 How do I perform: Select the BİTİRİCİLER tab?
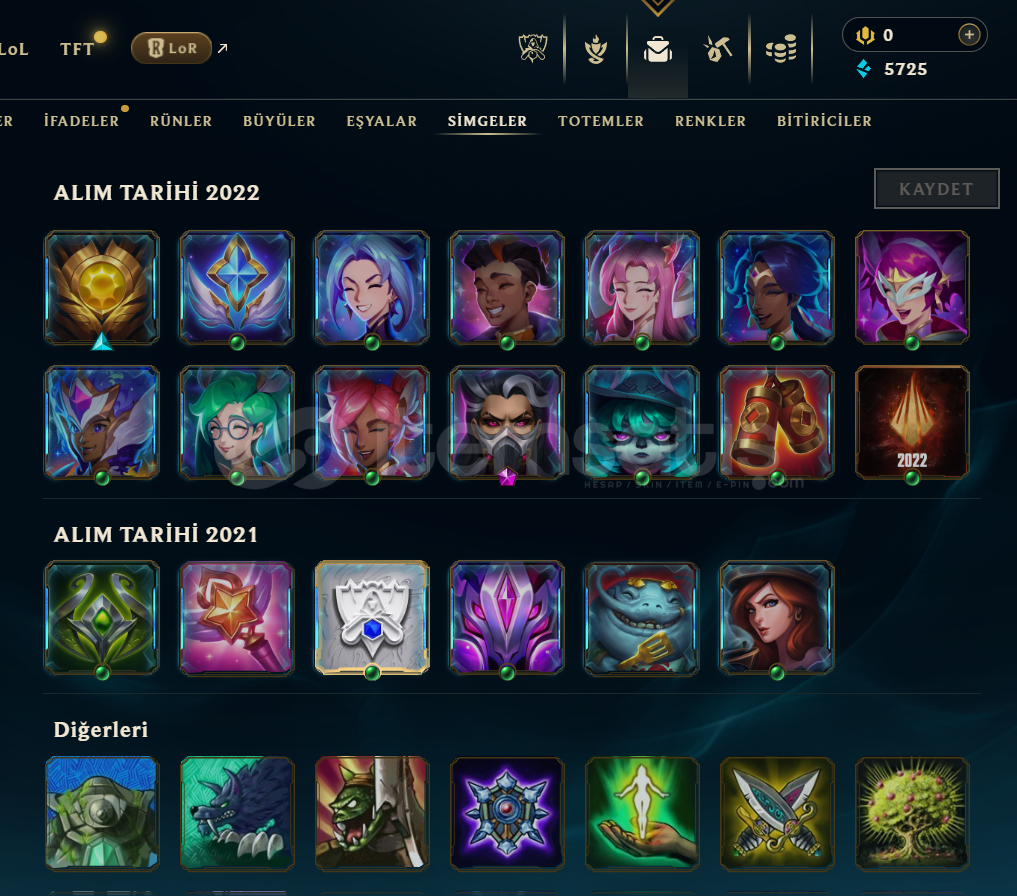point(824,121)
